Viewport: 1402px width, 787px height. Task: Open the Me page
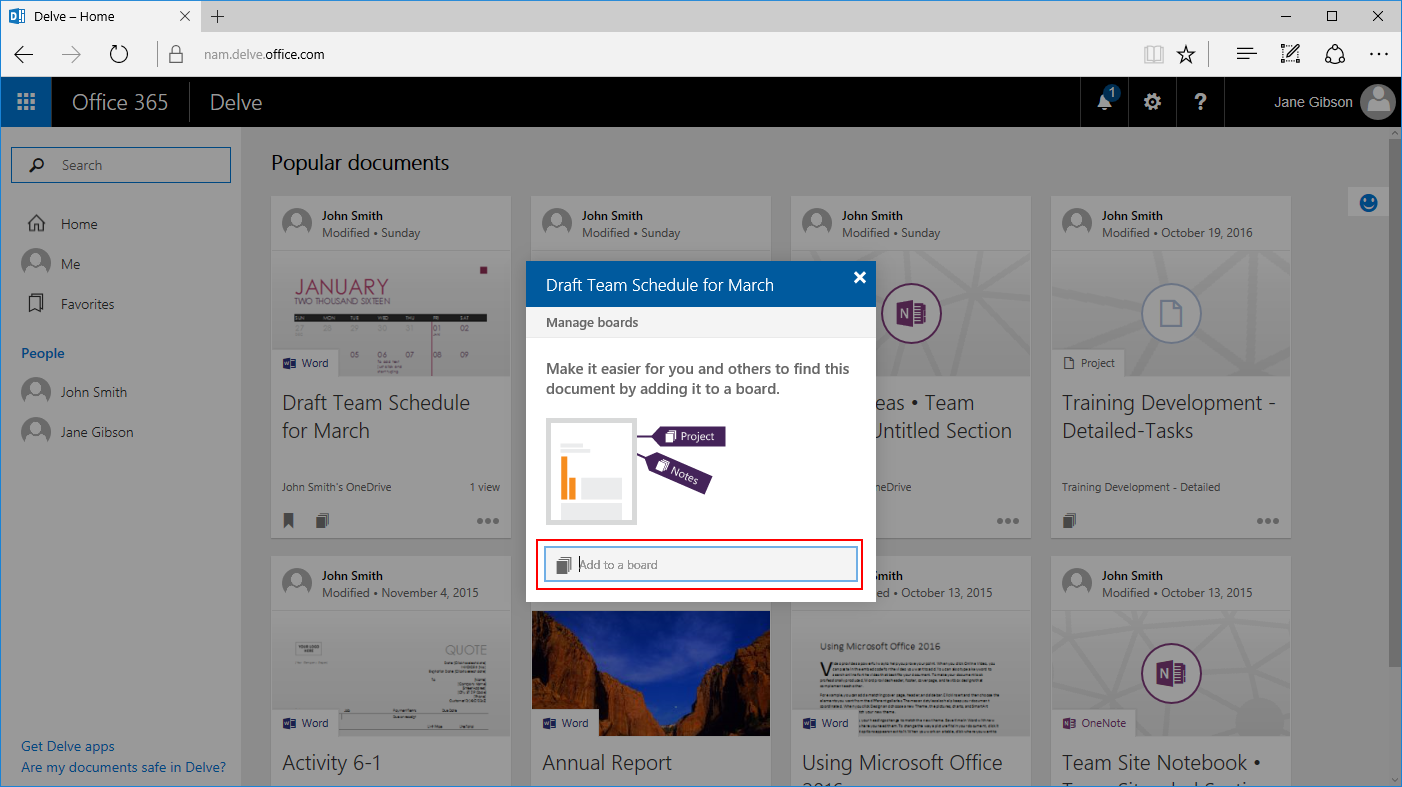pyautogui.click(x=52, y=264)
